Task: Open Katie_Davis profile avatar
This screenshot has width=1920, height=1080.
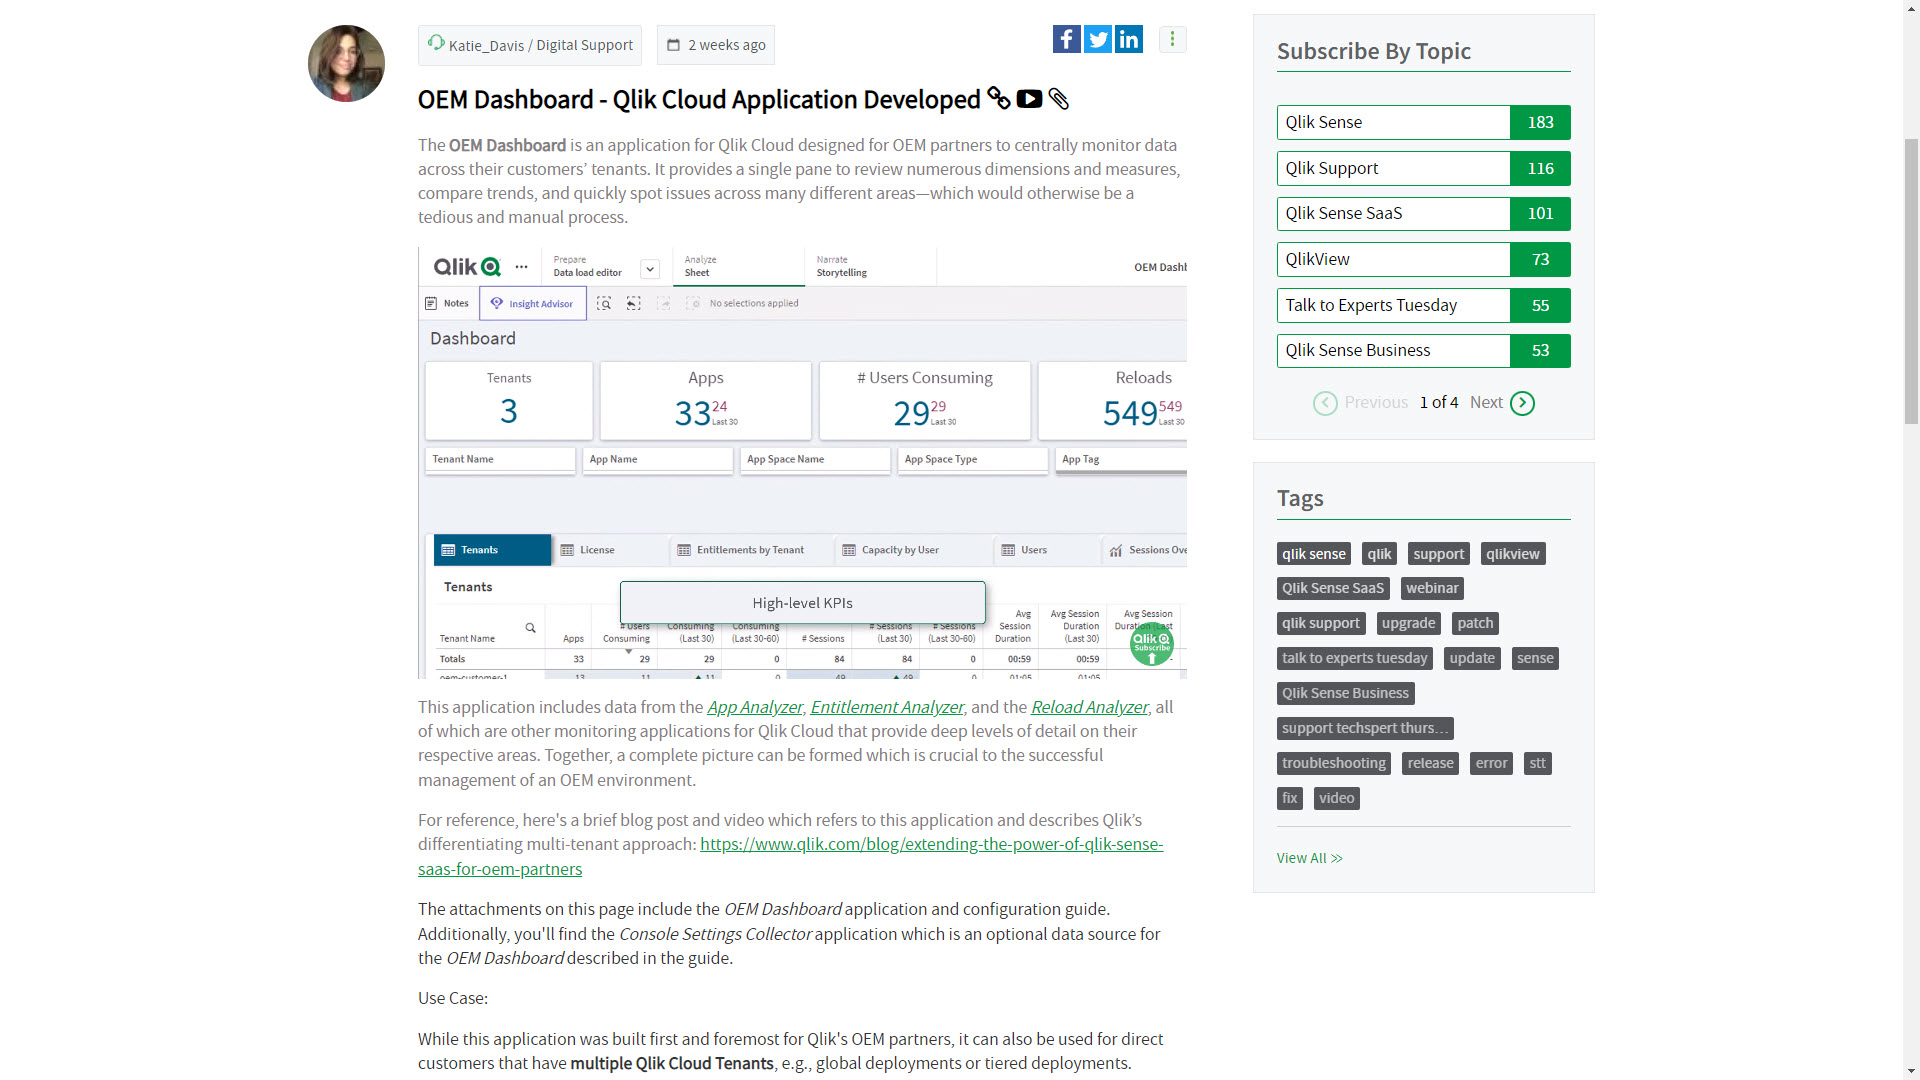Action: [x=346, y=64]
